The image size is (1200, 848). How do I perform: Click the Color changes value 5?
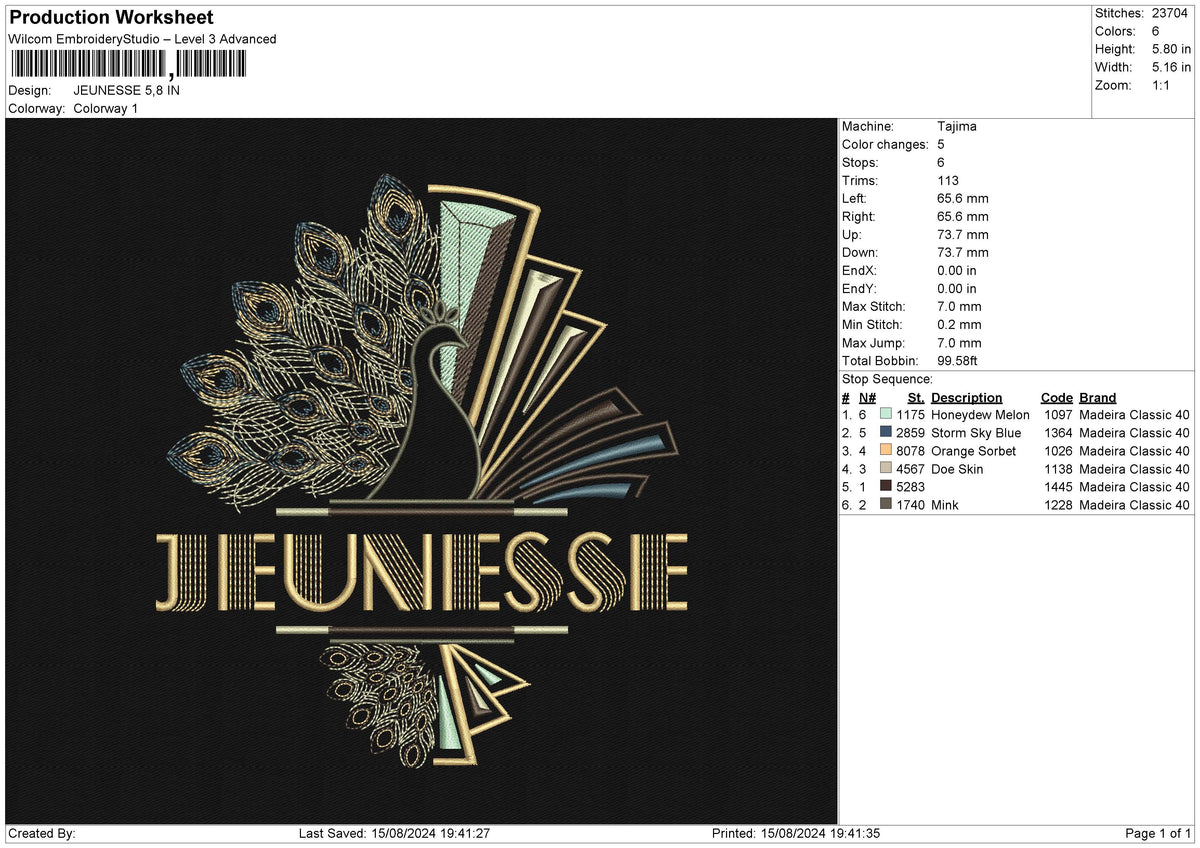[941, 144]
